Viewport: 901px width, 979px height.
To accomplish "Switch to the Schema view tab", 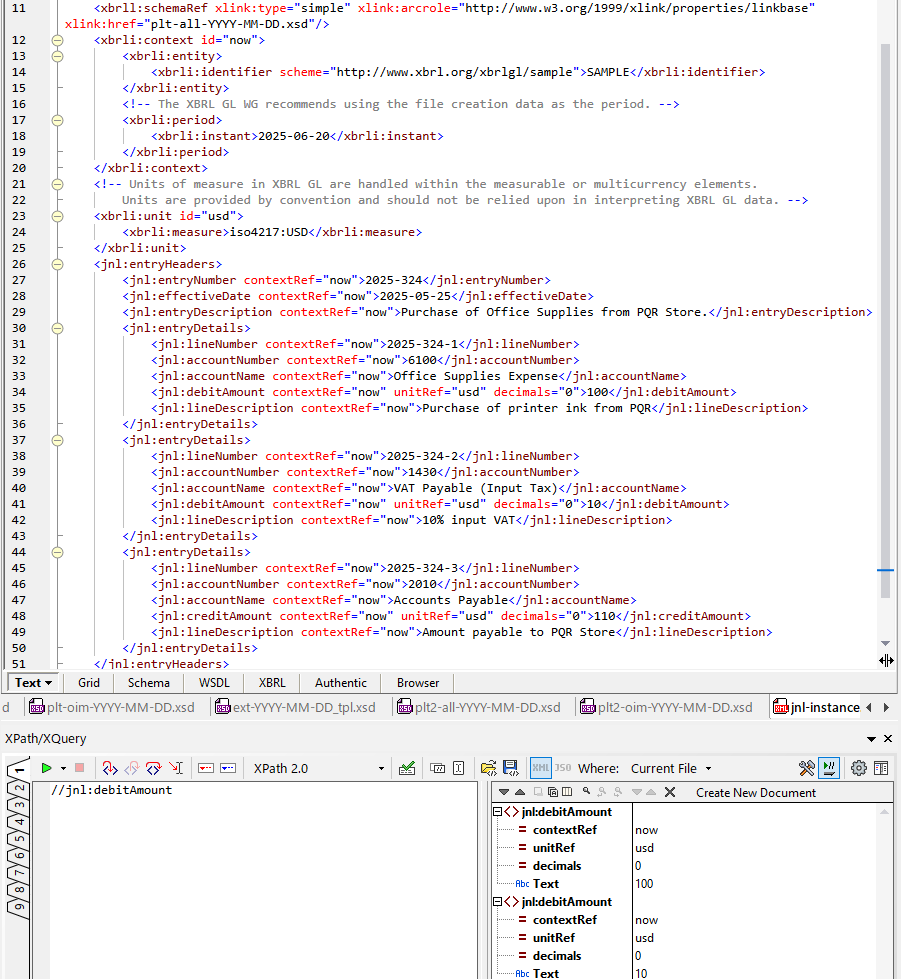I will pos(149,682).
